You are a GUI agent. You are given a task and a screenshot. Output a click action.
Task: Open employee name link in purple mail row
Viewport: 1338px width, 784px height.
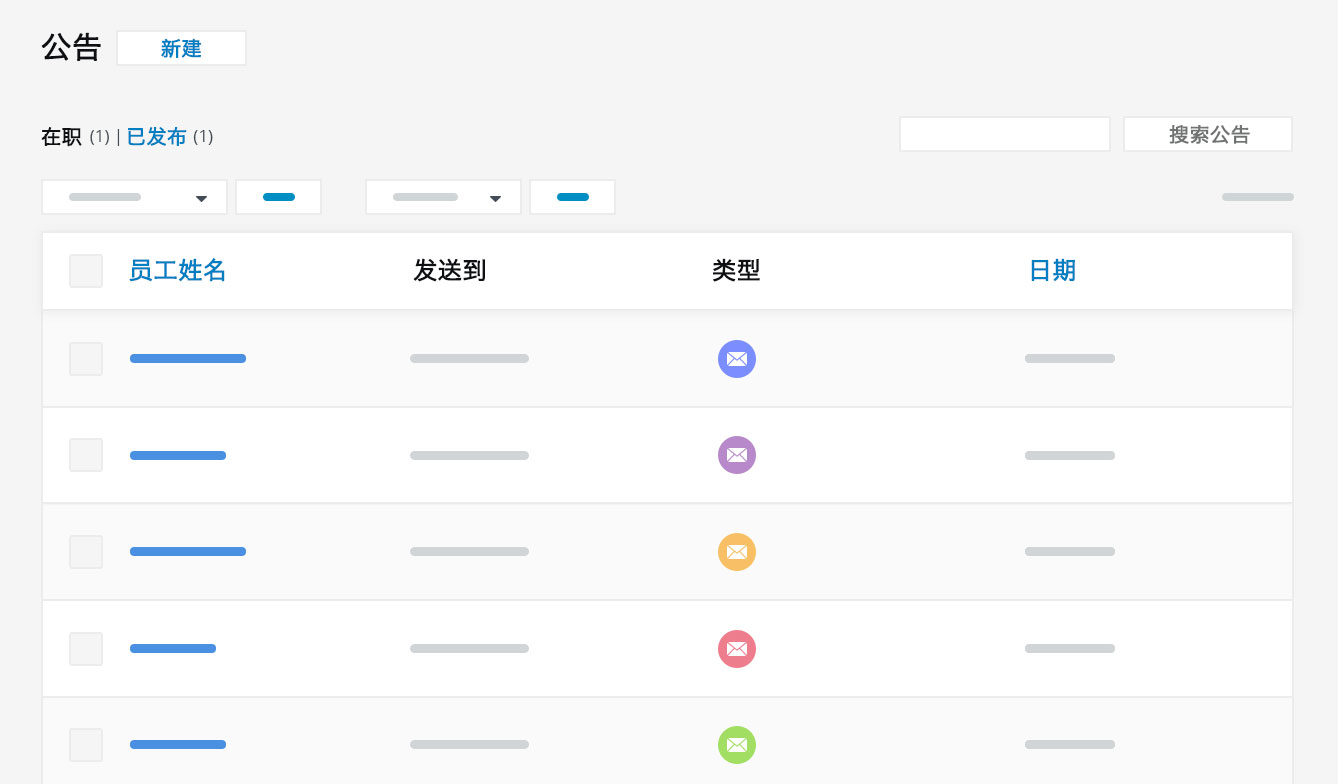[178, 455]
